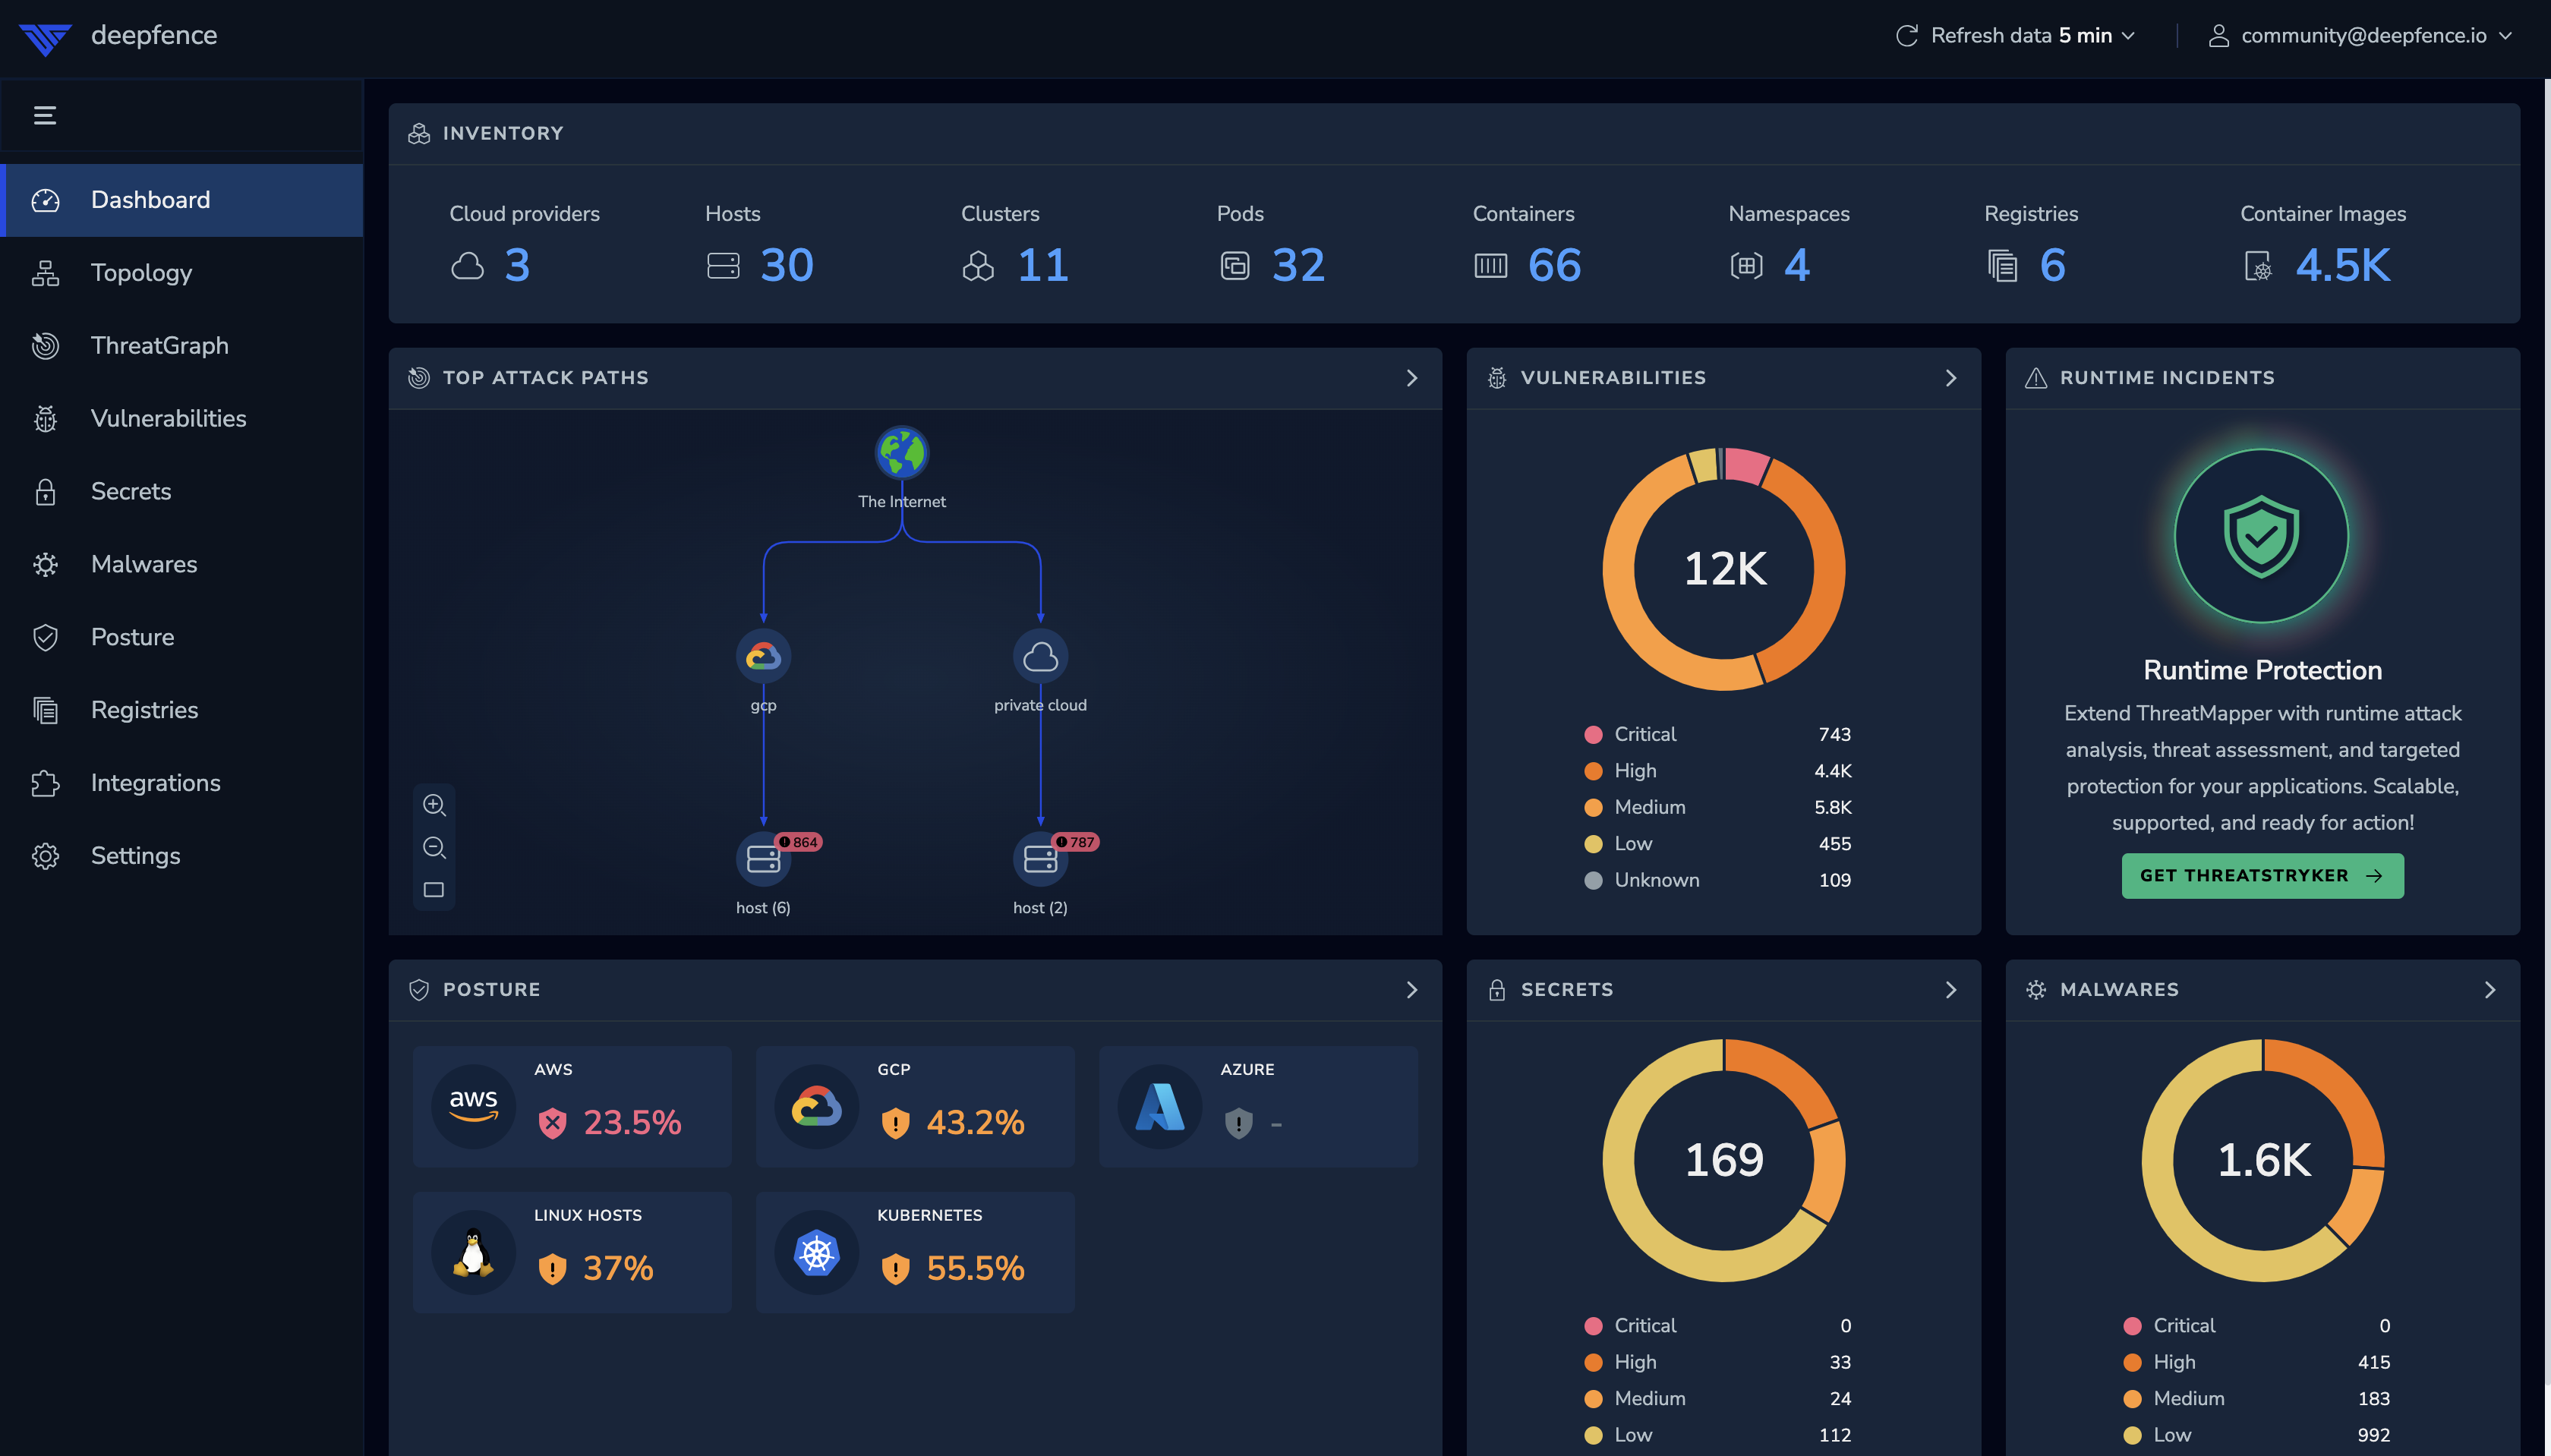The height and width of the screenshot is (1456, 2551).
Task: Navigate to Posture in the sidebar
Action: pyautogui.click(x=132, y=637)
